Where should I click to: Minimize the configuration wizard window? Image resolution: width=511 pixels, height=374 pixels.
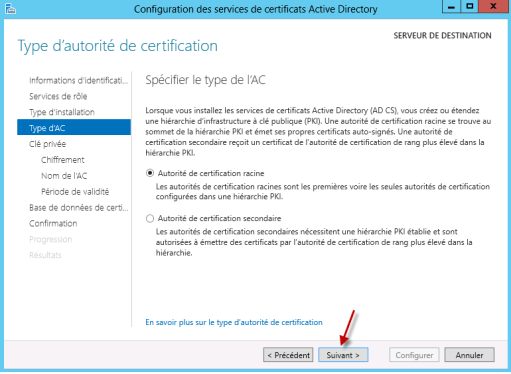451,7
